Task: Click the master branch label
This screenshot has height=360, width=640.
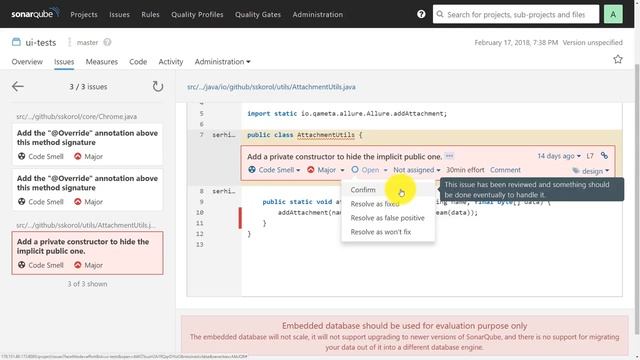Action: (87, 42)
